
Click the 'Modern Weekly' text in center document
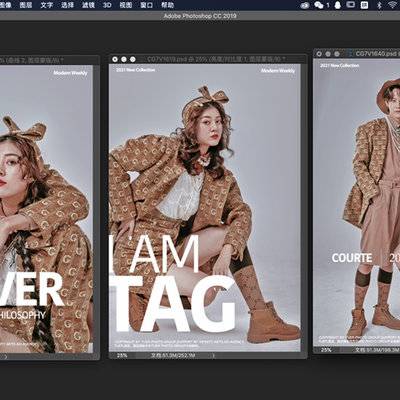[278, 71]
